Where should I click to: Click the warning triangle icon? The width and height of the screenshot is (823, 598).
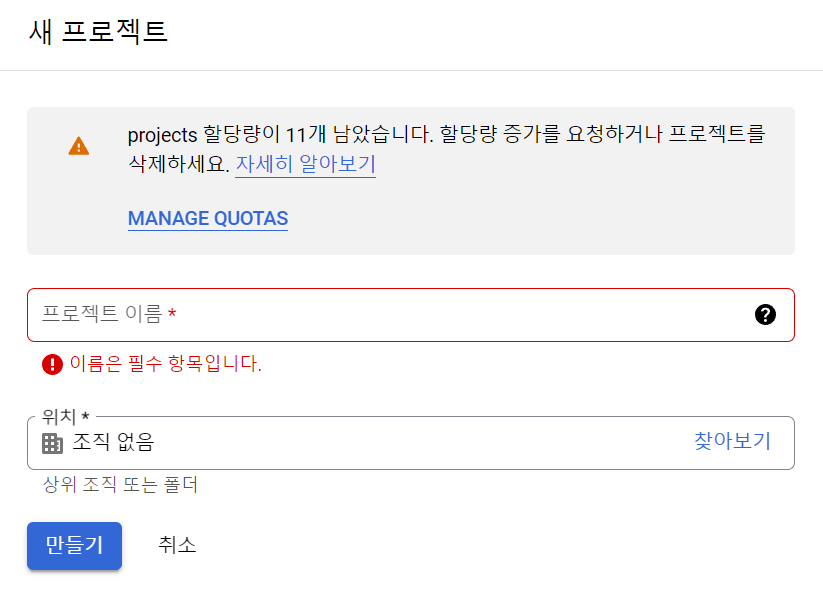tap(79, 146)
